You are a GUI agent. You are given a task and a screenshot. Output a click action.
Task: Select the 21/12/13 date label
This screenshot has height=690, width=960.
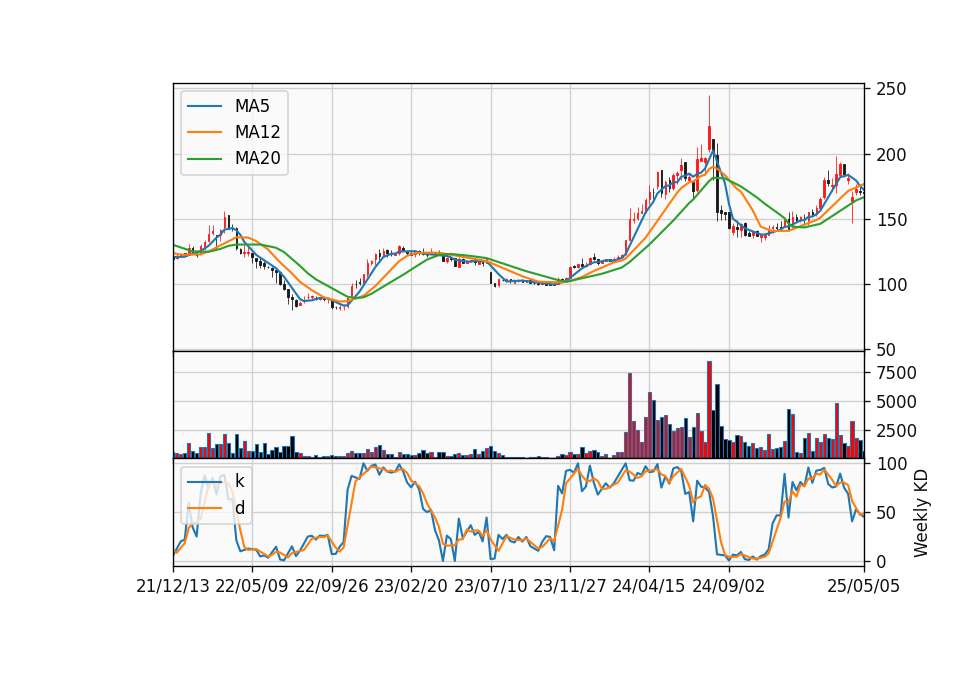(173, 587)
